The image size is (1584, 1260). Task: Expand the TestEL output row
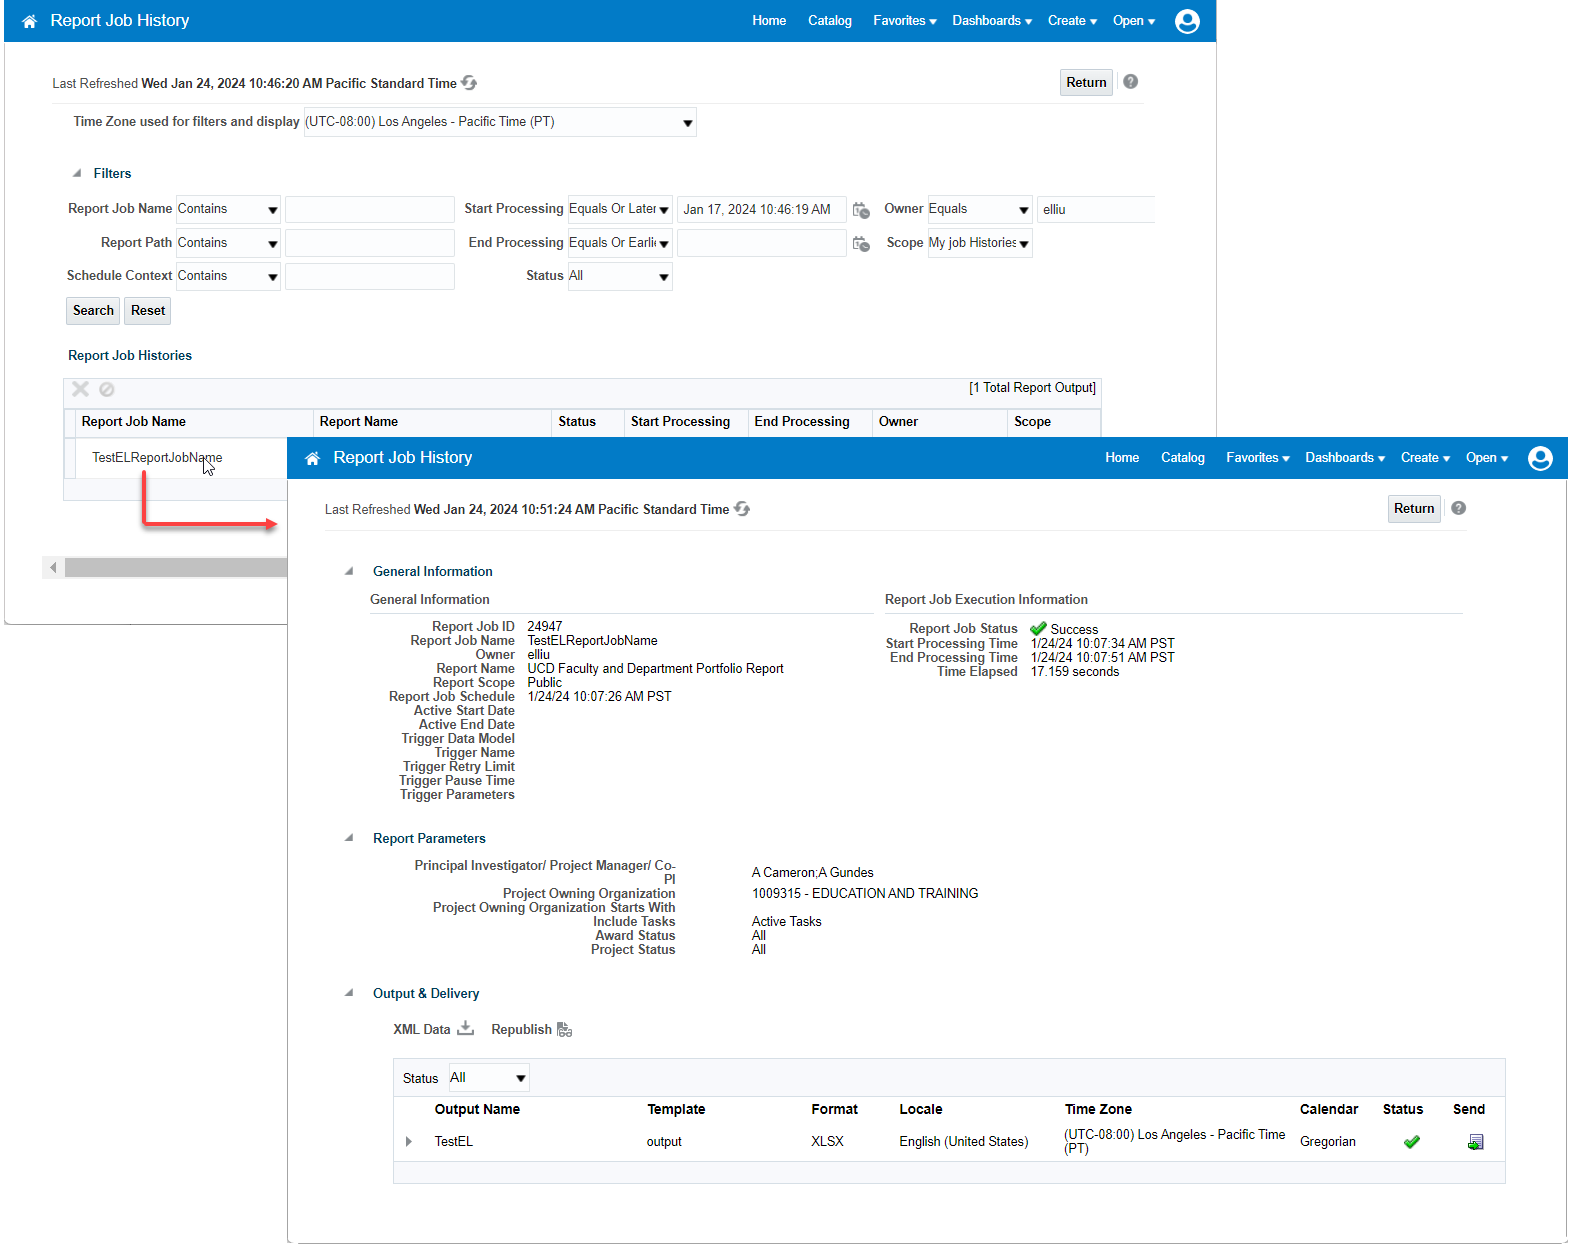[x=409, y=1141]
